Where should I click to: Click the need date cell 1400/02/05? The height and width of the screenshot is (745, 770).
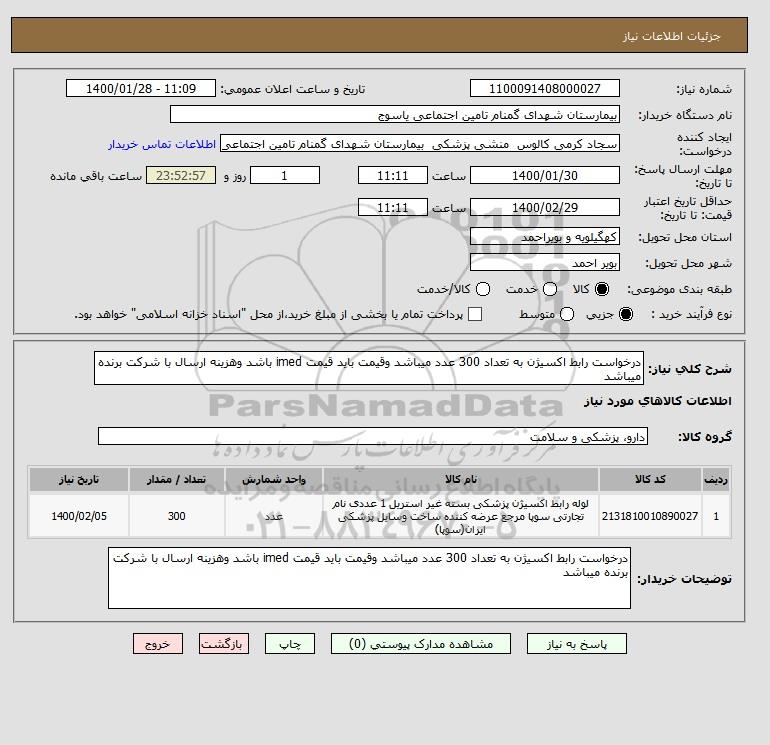[x=79, y=516]
